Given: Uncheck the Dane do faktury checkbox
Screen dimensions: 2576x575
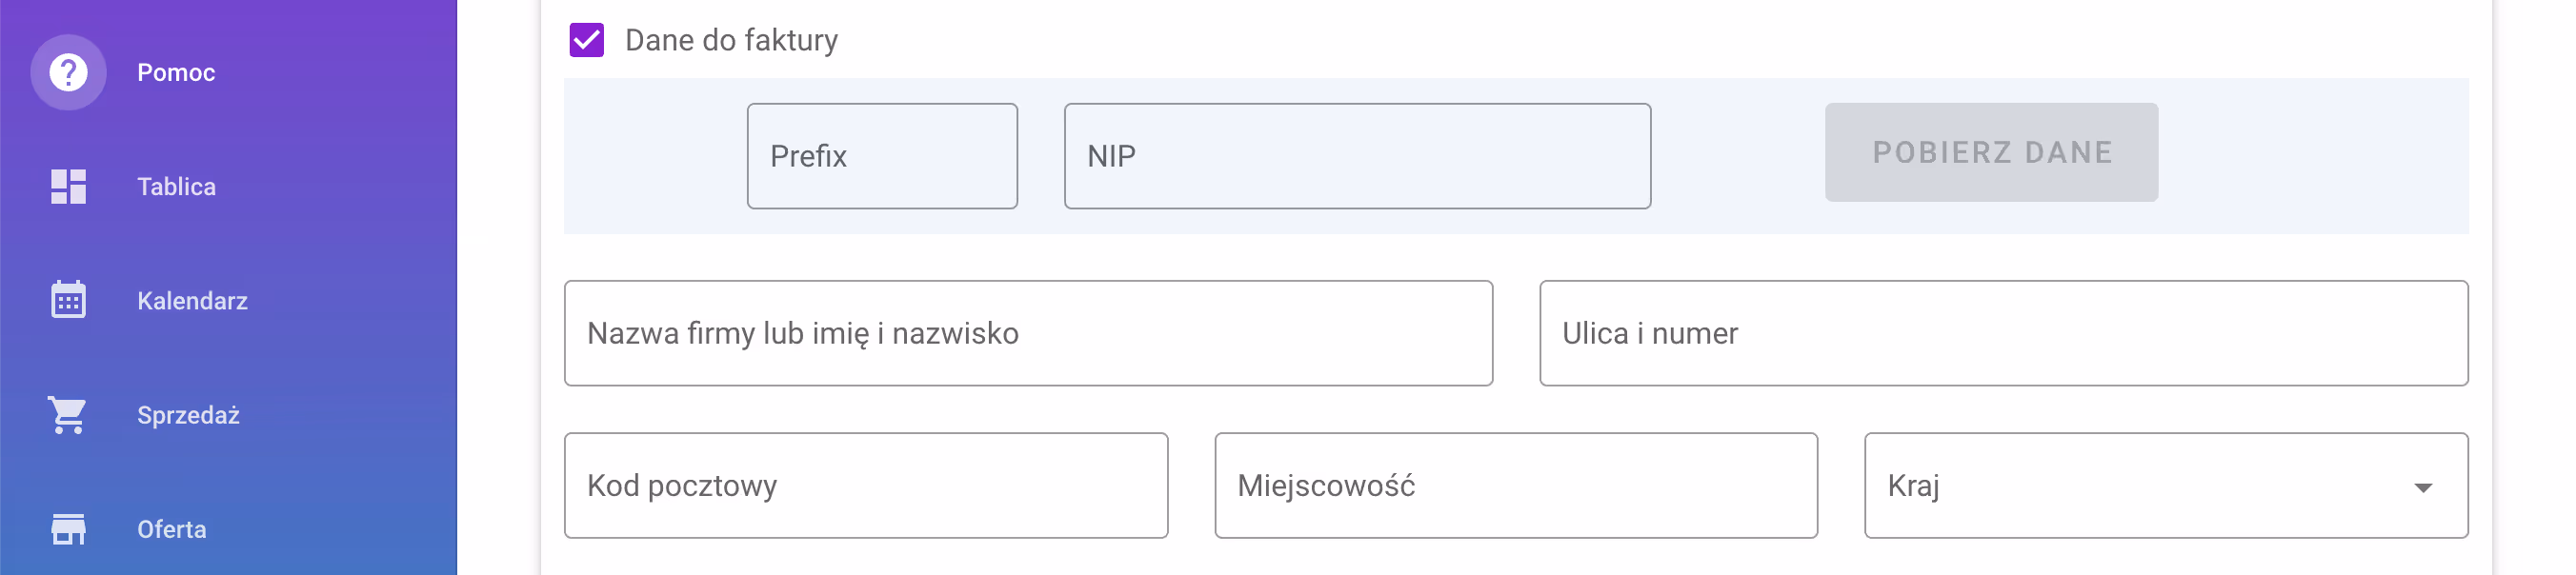Looking at the screenshot, I should point(586,41).
